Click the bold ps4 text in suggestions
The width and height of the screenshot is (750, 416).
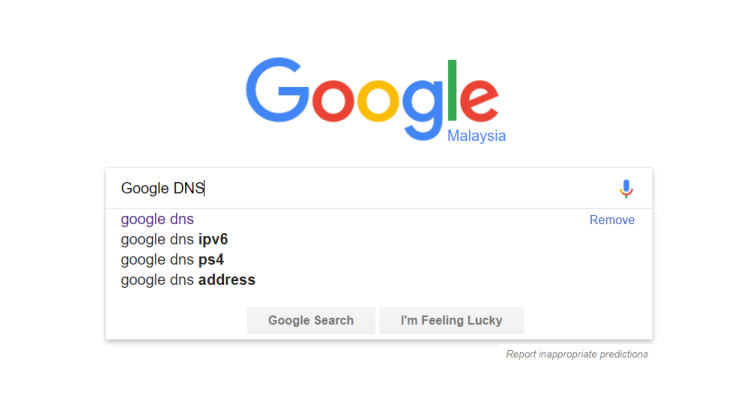coord(211,260)
